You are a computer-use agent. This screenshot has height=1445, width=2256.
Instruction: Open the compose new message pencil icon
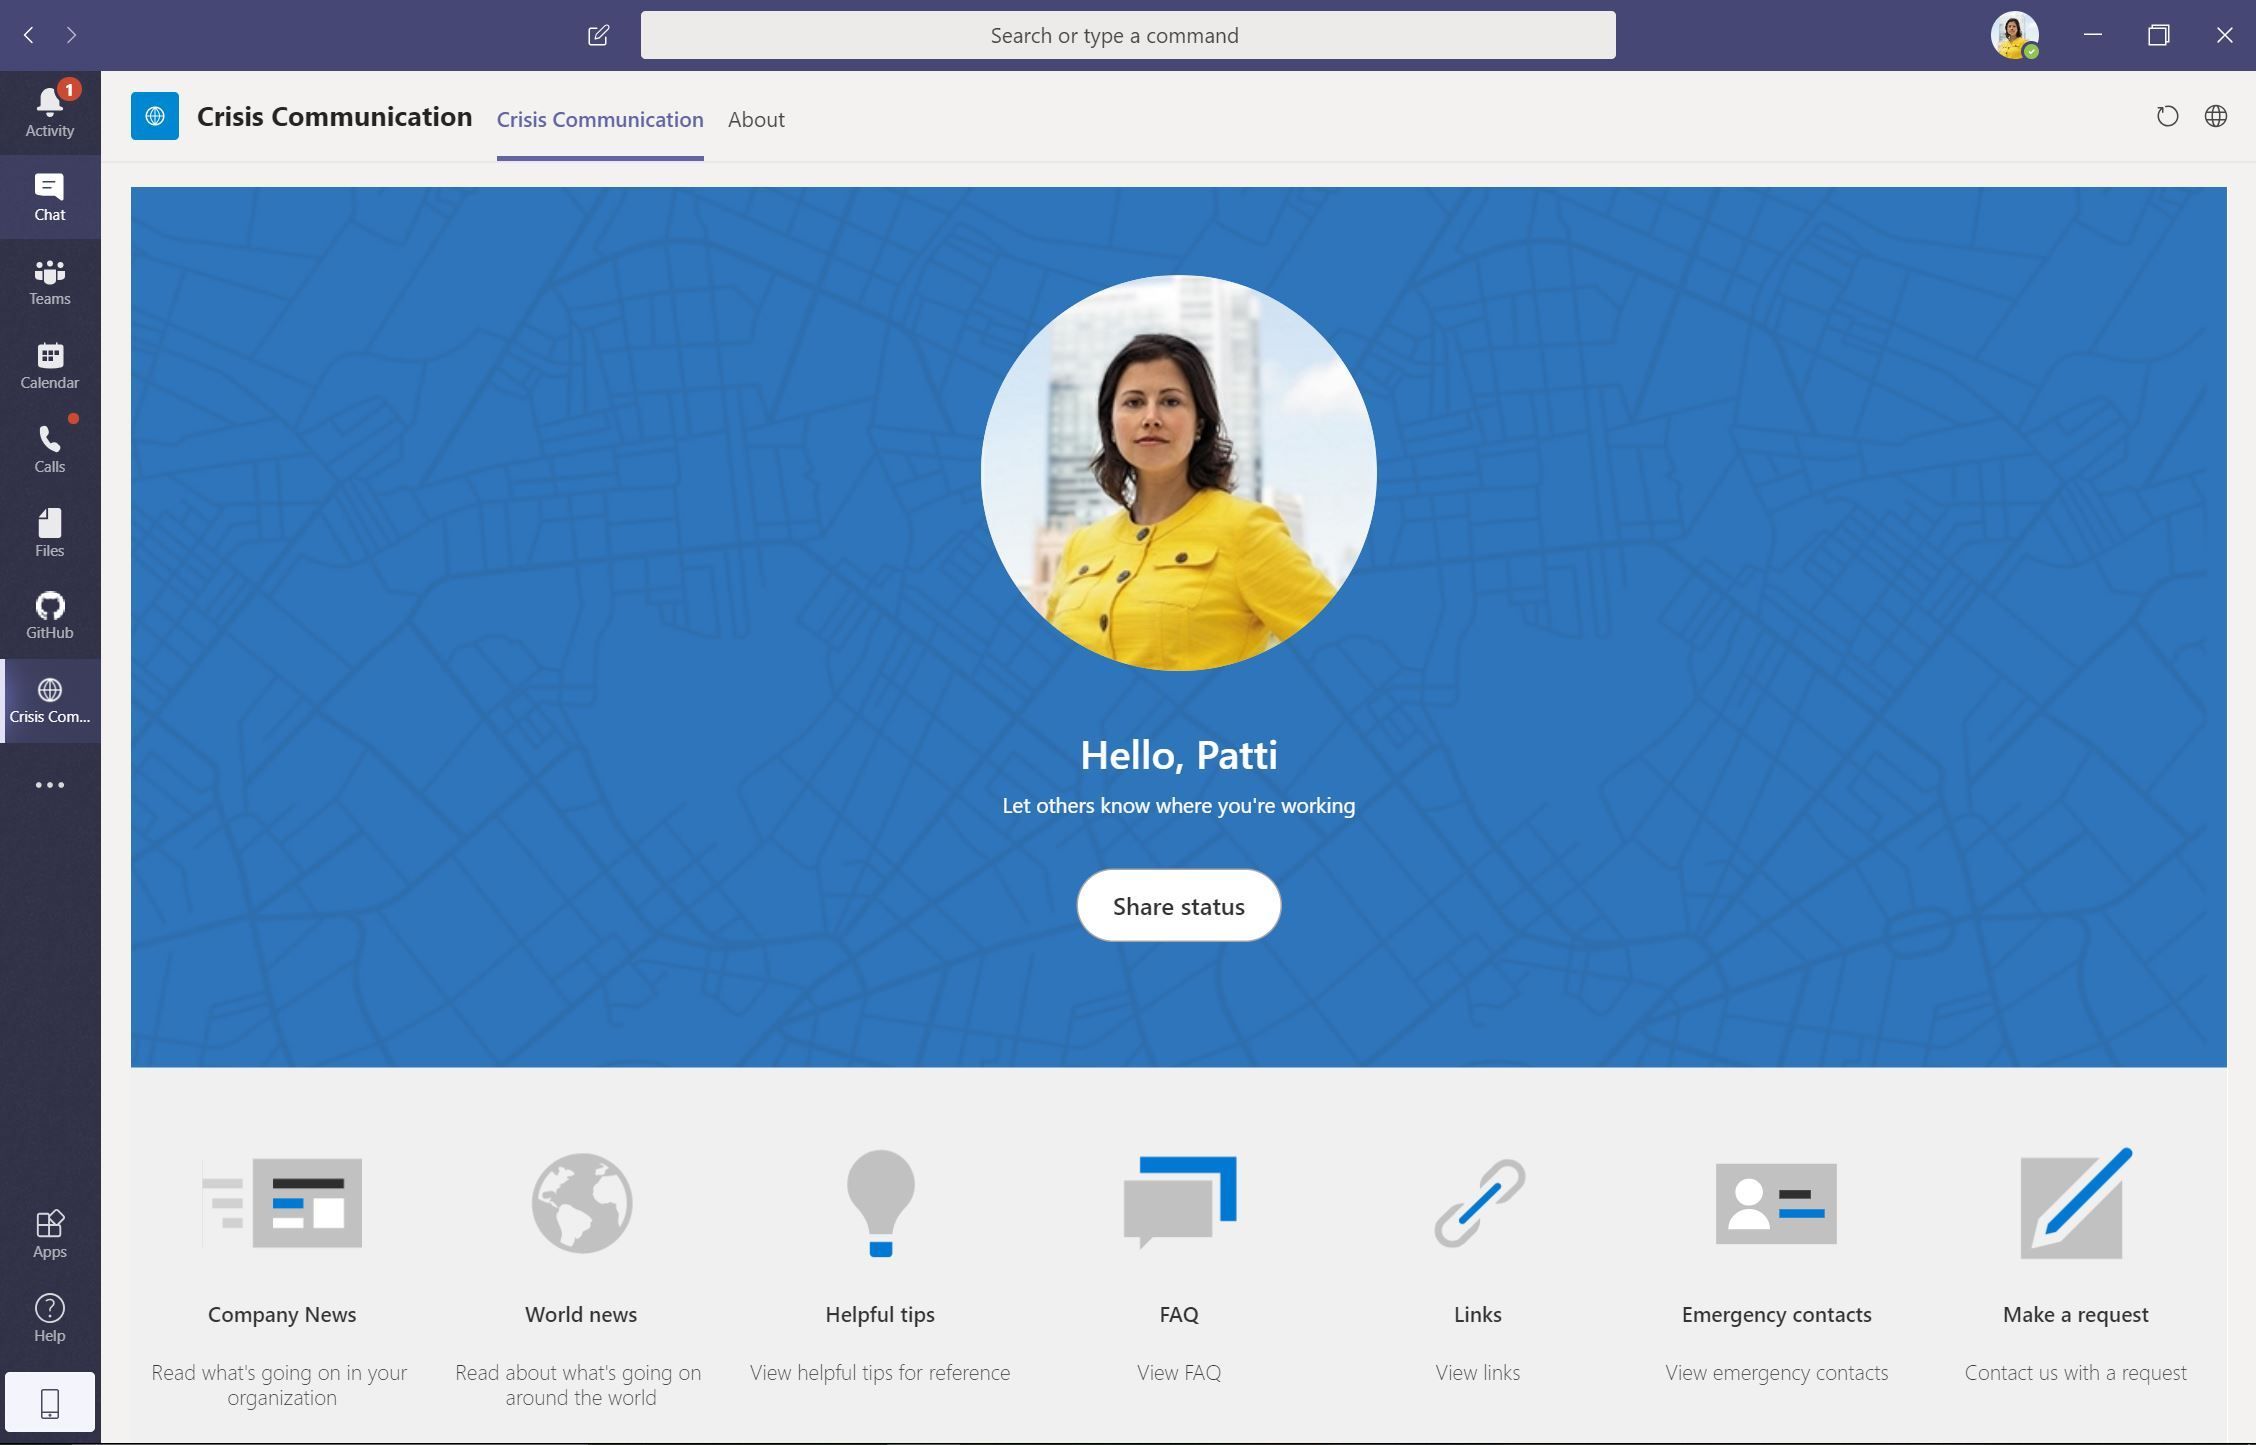pyautogui.click(x=598, y=34)
